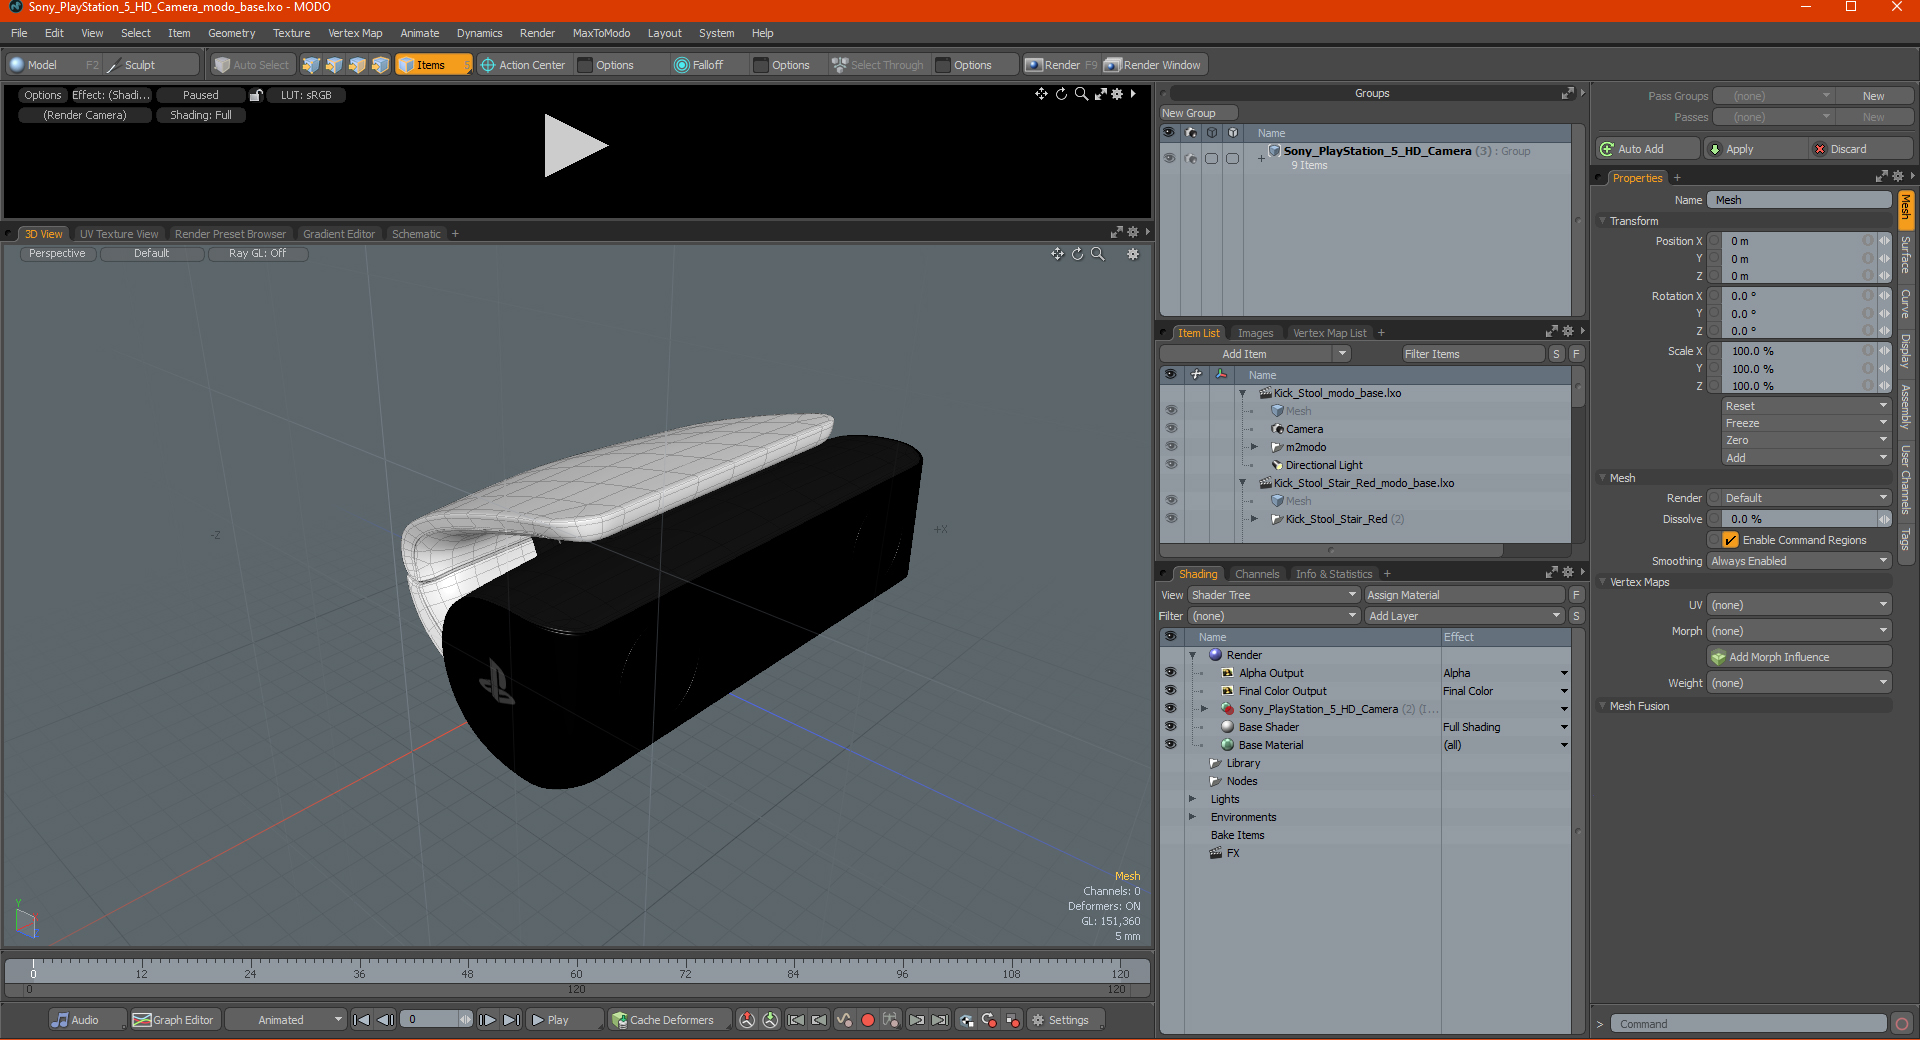Screen dimensions: 1920x1040
Task: Click the Apply button
Action: (1756, 149)
